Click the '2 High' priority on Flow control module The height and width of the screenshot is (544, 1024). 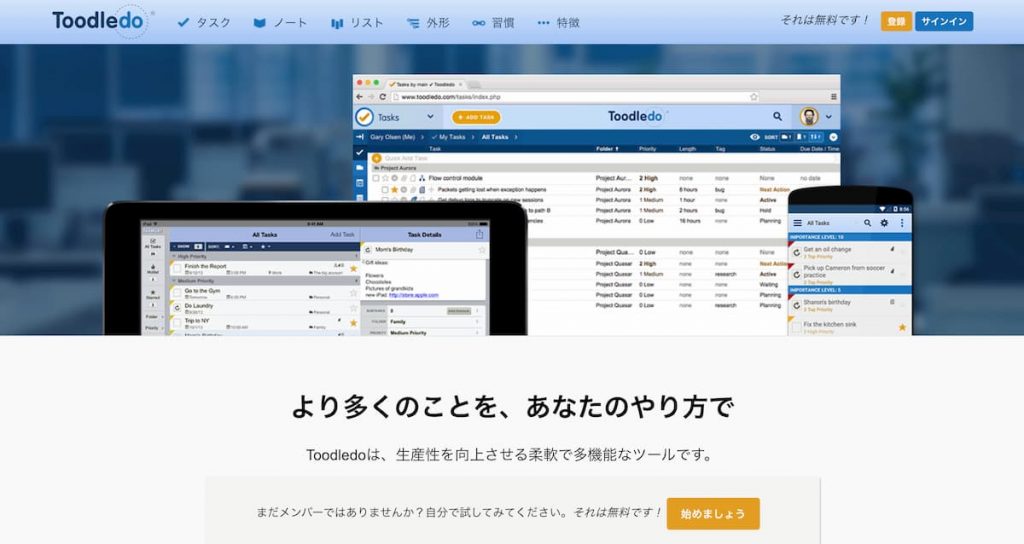click(648, 178)
